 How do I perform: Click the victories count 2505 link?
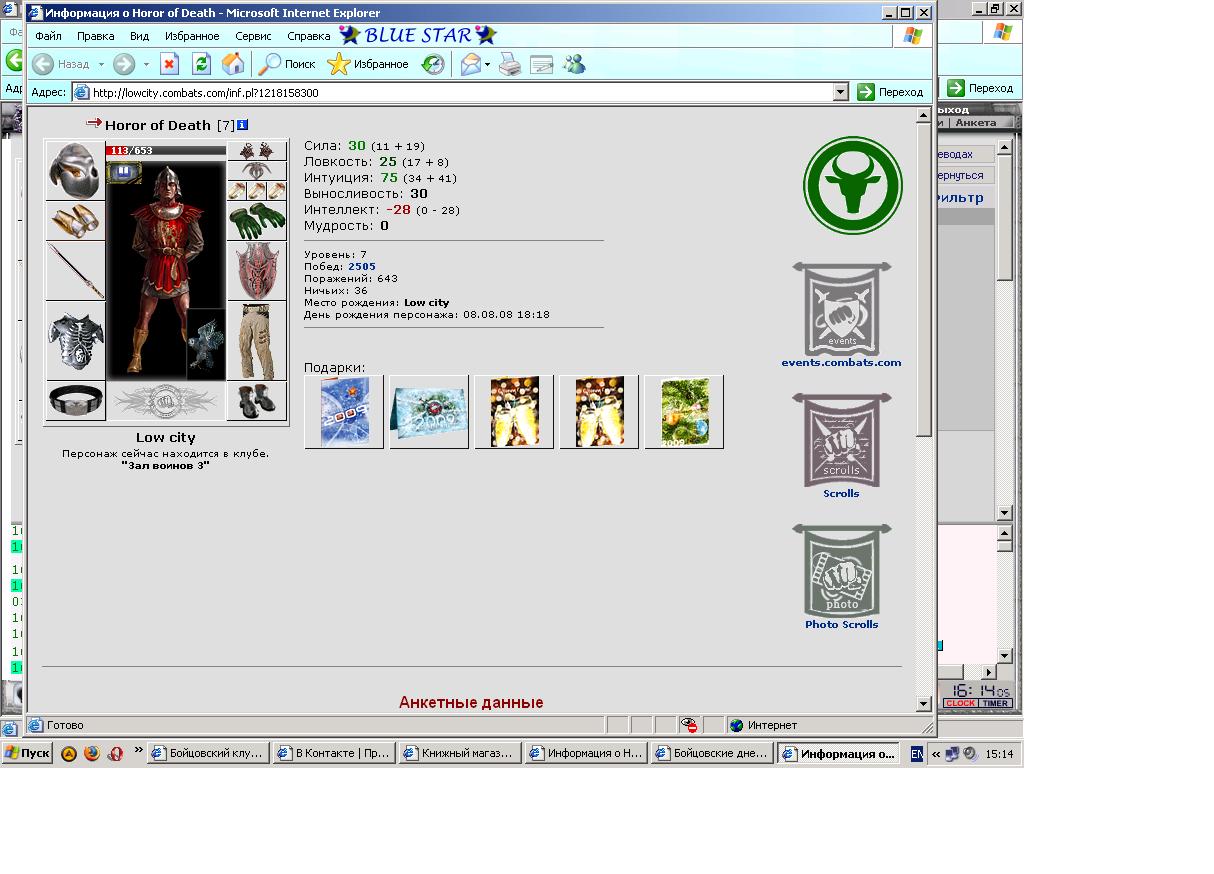362,267
